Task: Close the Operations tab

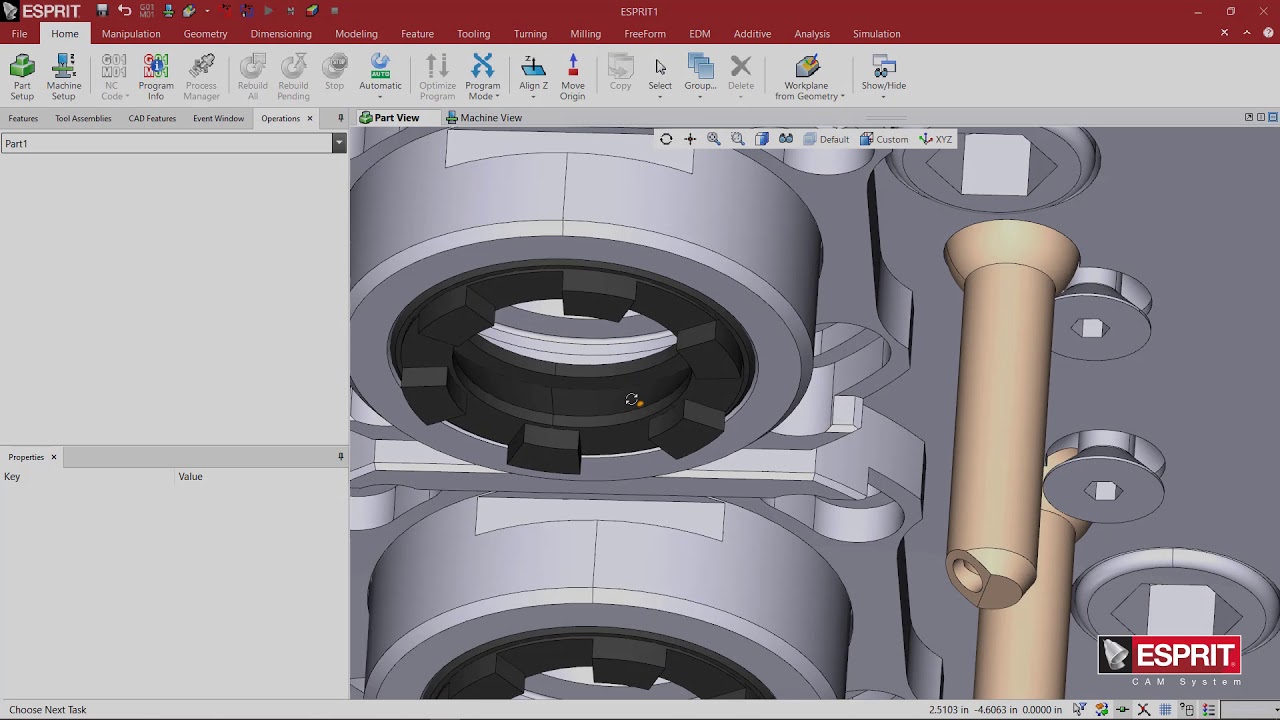Action: [309, 118]
